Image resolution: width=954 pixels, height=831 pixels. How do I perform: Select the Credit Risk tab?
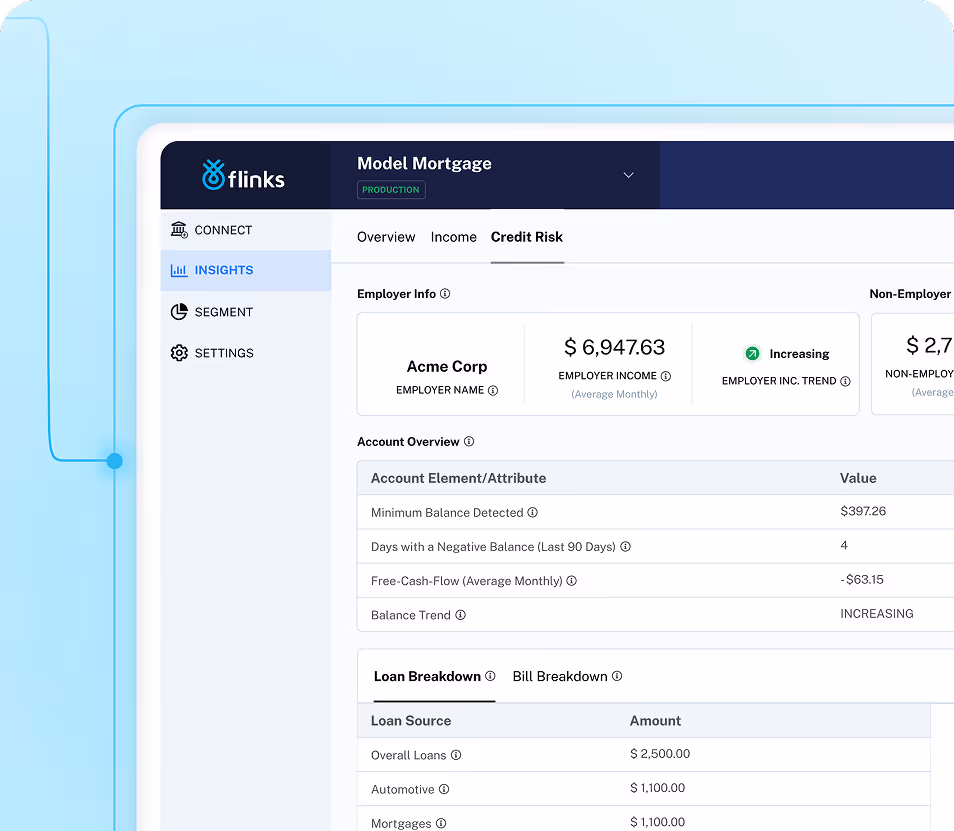coord(527,237)
